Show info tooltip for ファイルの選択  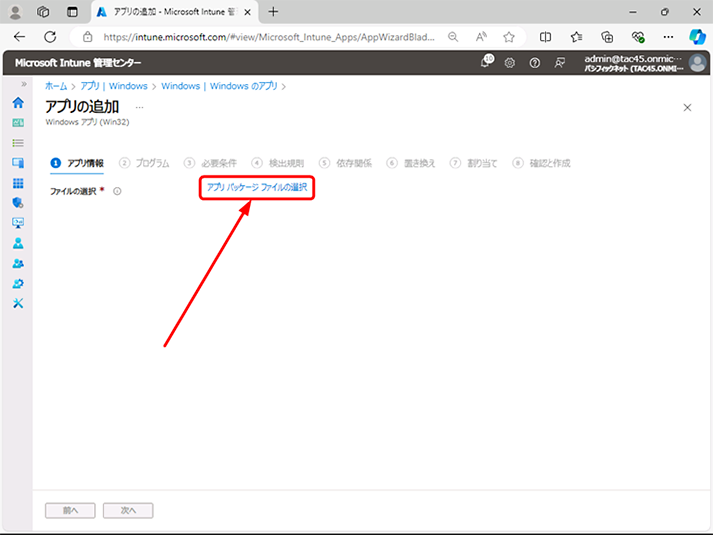(117, 191)
